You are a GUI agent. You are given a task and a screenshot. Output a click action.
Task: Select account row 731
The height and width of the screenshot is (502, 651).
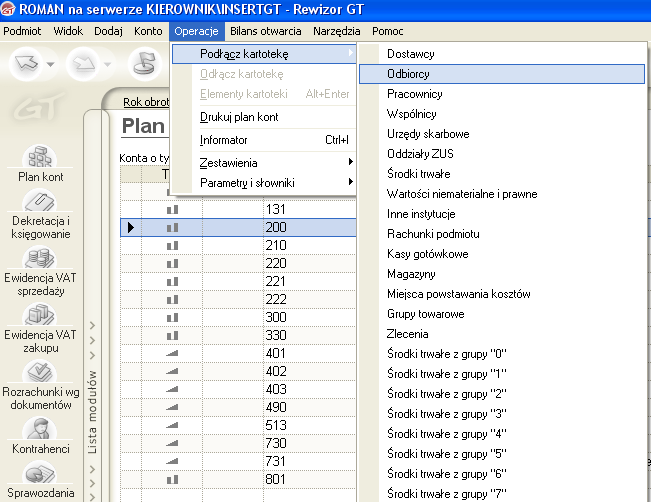(238, 461)
